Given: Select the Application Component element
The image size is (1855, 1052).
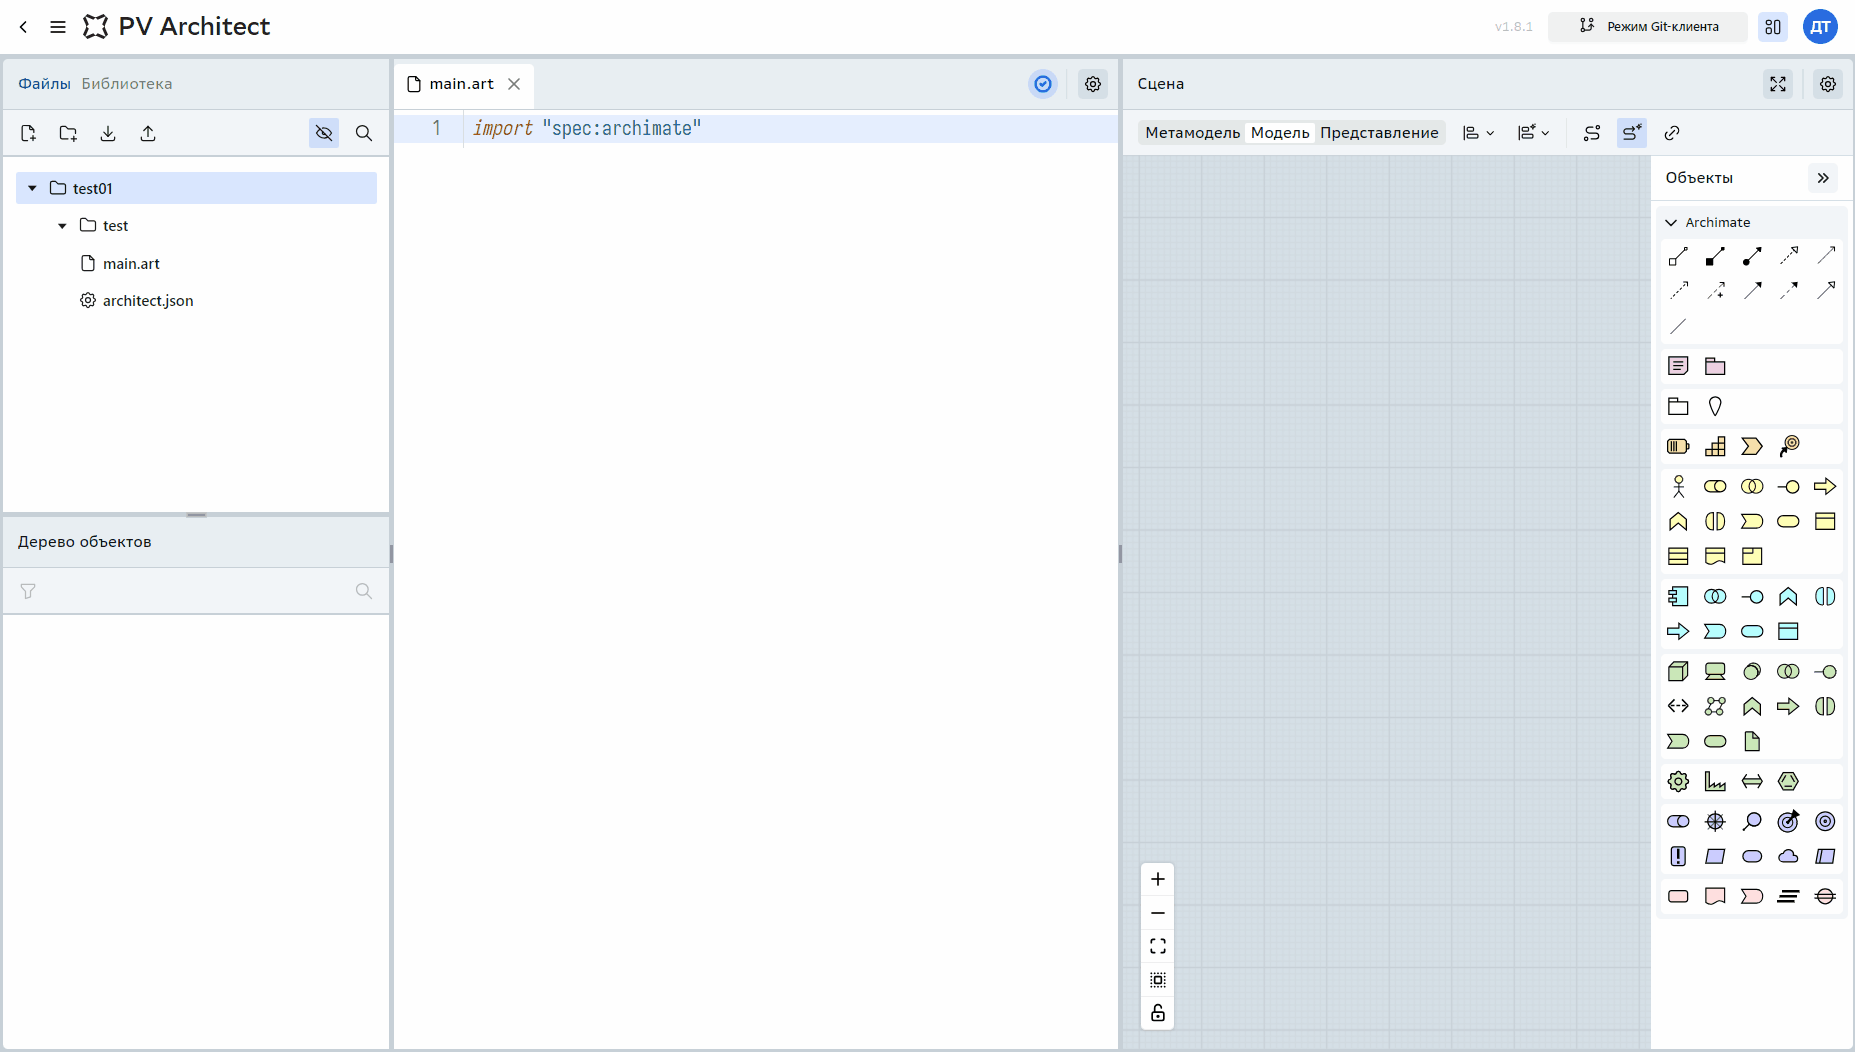Looking at the screenshot, I should click(1678, 596).
